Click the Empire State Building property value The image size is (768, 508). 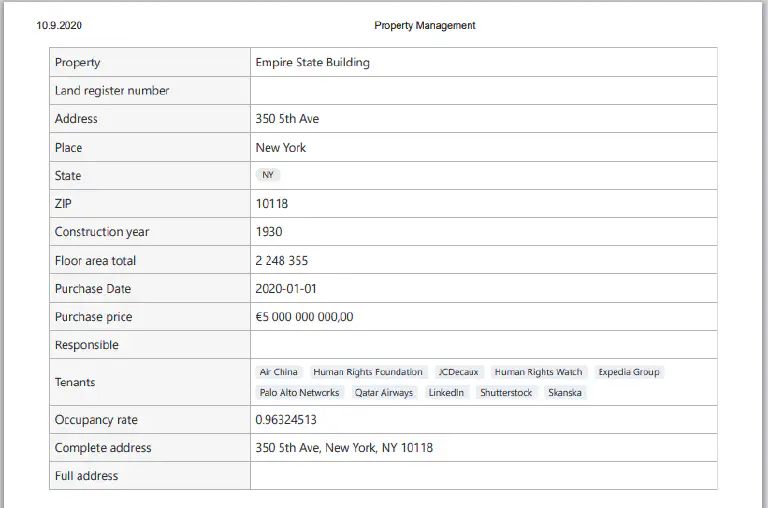click(312, 62)
